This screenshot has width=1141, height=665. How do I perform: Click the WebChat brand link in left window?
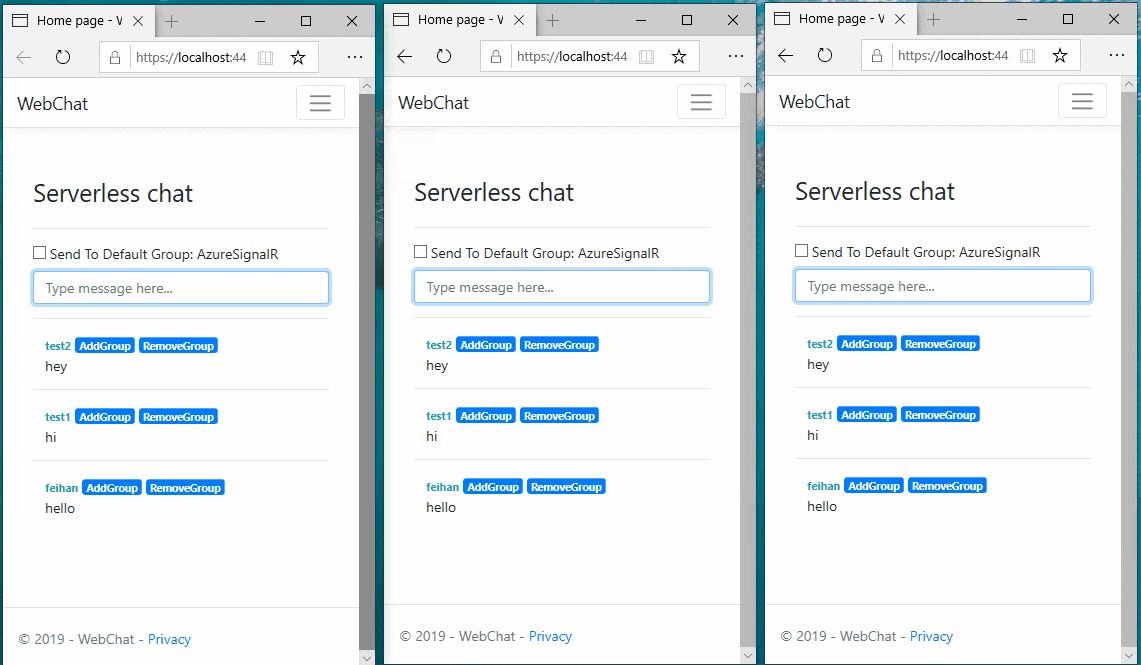pyautogui.click(x=52, y=104)
